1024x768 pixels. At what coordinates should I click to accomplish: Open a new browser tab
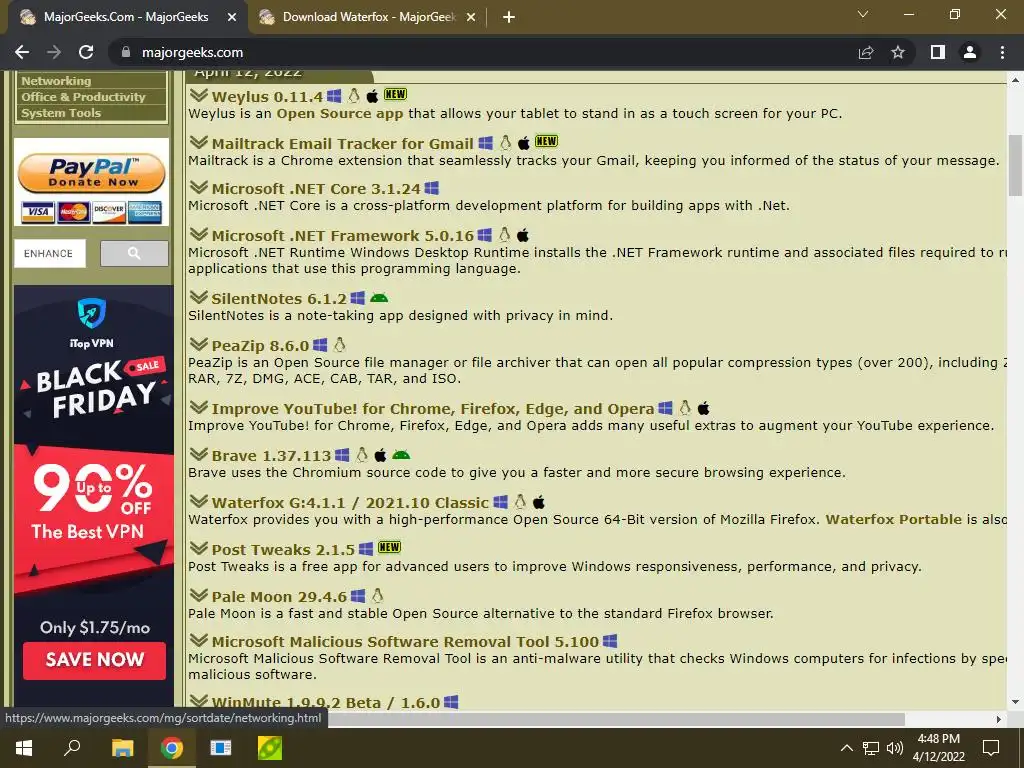509,17
